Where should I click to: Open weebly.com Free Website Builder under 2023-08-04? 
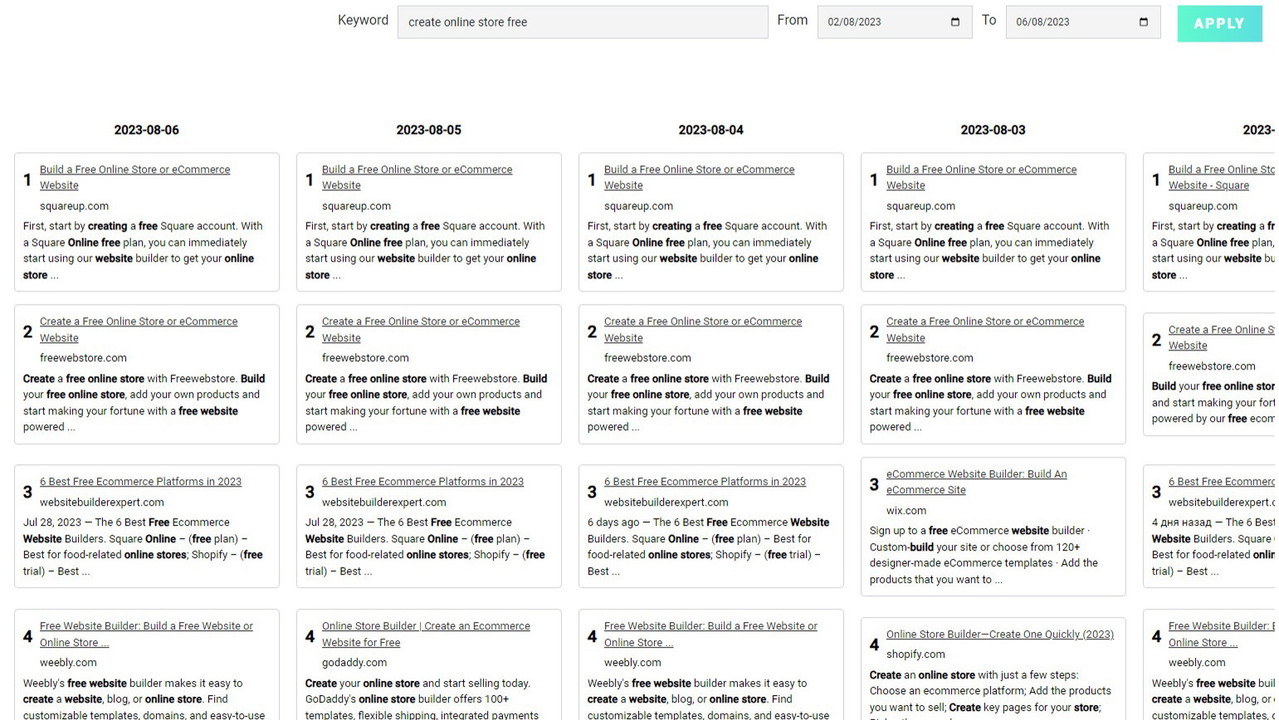tap(710, 627)
